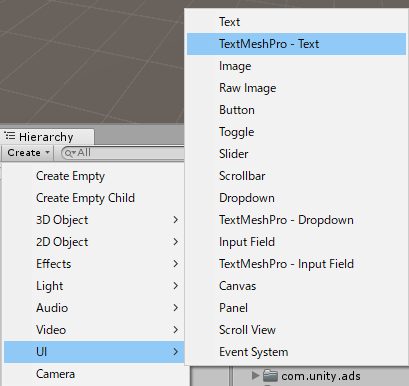
Task: Click Create Empty in the Create menu
Action: pos(94,176)
